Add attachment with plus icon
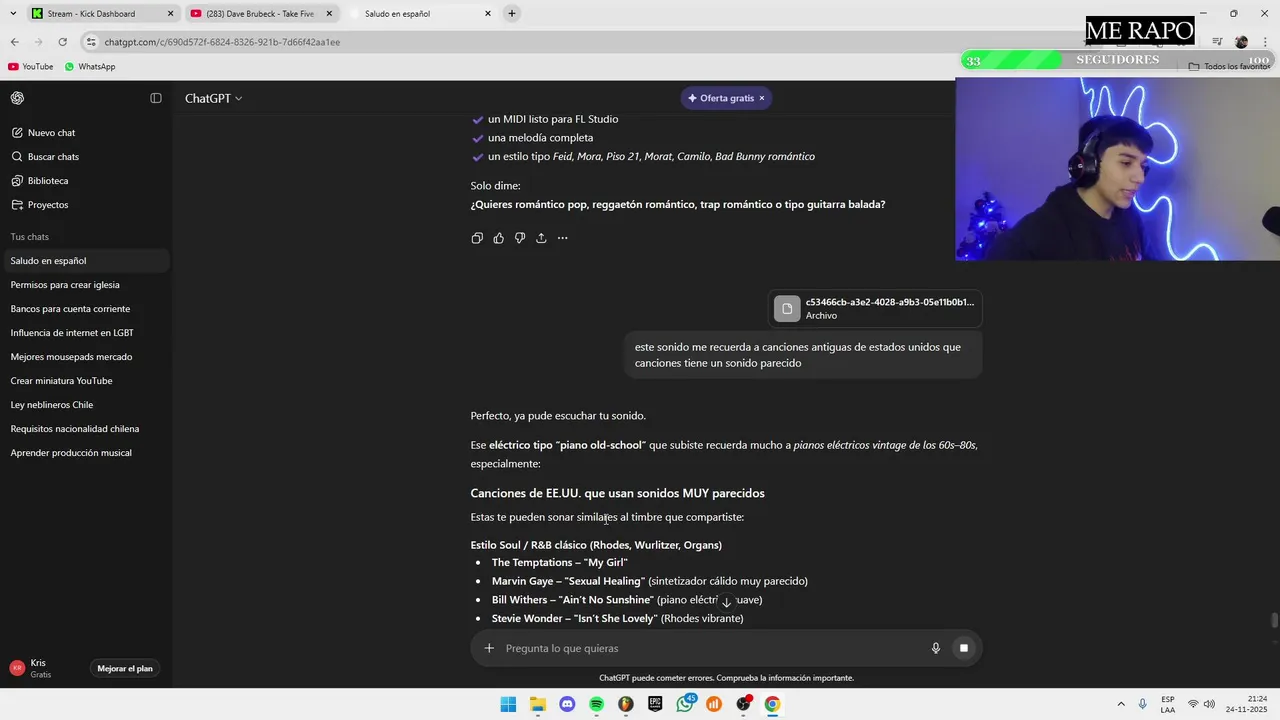This screenshot has height=720, width=1280. (x=489, y=648)
